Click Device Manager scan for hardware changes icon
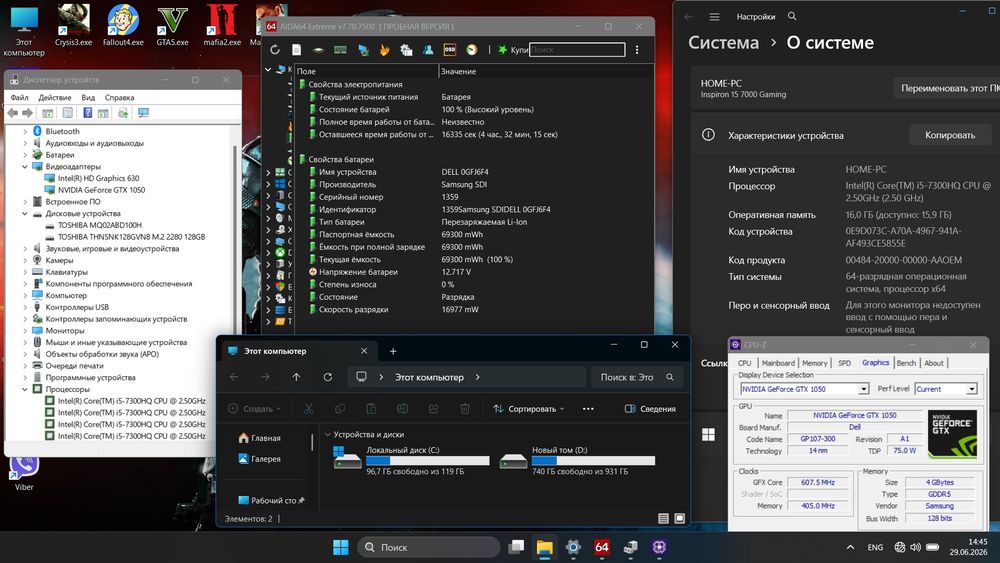The height and width of the screenshot is (563, 1000). click(x=122, y=113)
